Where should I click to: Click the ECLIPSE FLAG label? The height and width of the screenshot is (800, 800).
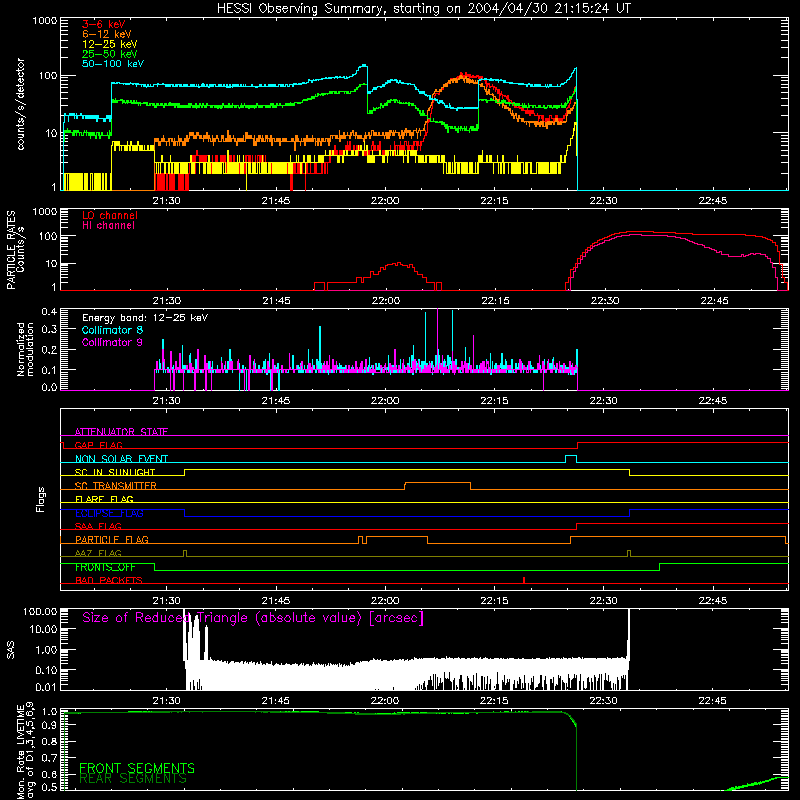109,513
